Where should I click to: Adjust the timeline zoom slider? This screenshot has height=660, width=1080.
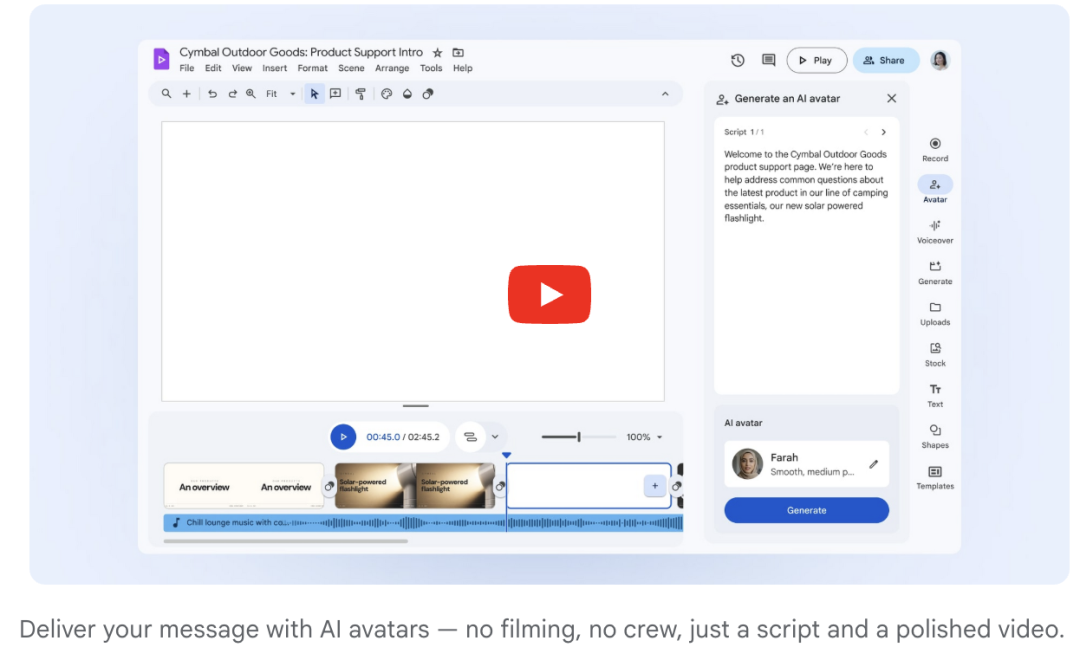(579, 437)
